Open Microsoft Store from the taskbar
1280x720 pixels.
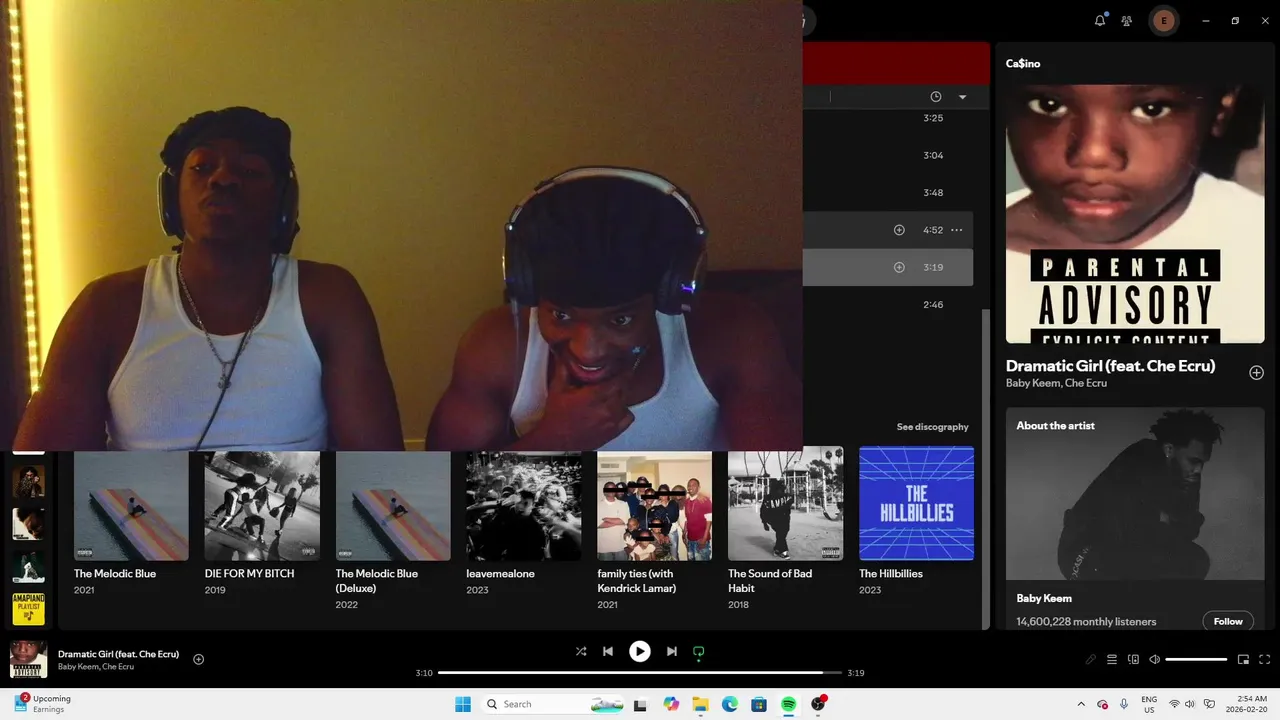(759, 704)
